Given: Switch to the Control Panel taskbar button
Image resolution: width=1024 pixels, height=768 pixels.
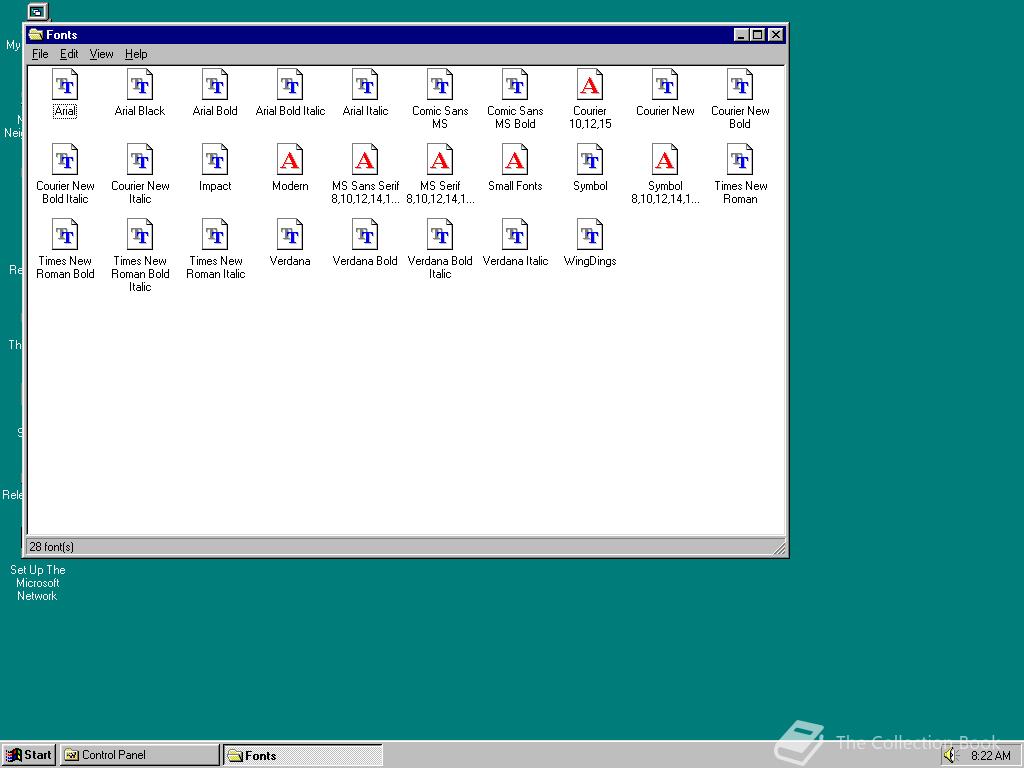Looking at the screenshot, I should pyautogui.click(x=138, y=755).
